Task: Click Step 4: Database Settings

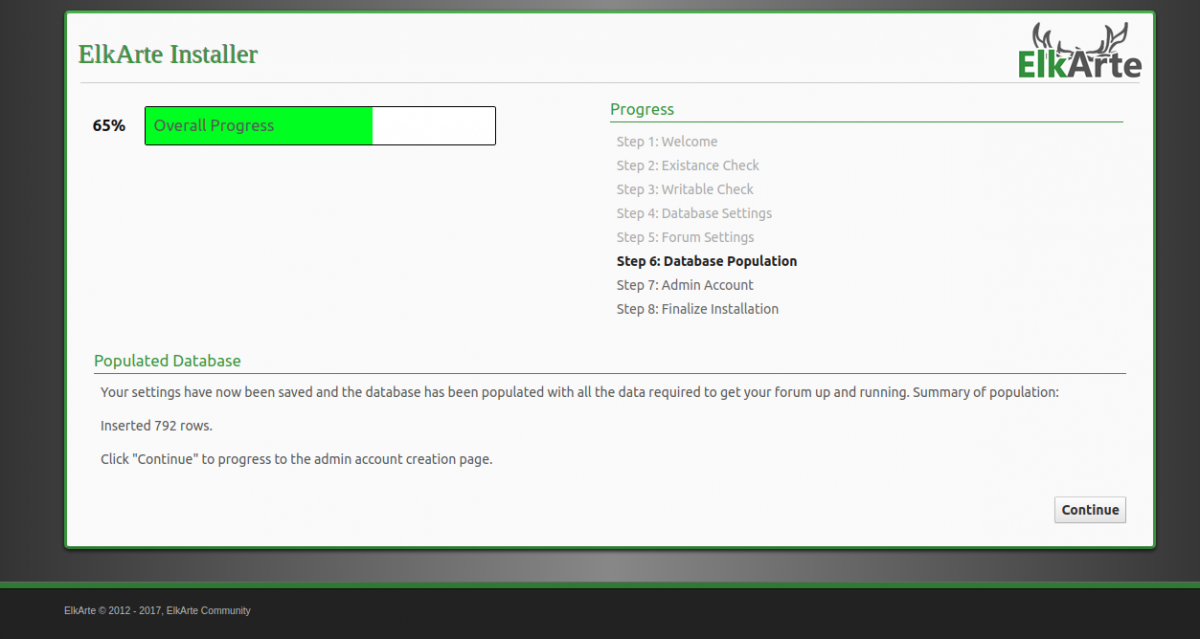Action: click(694, 214)
